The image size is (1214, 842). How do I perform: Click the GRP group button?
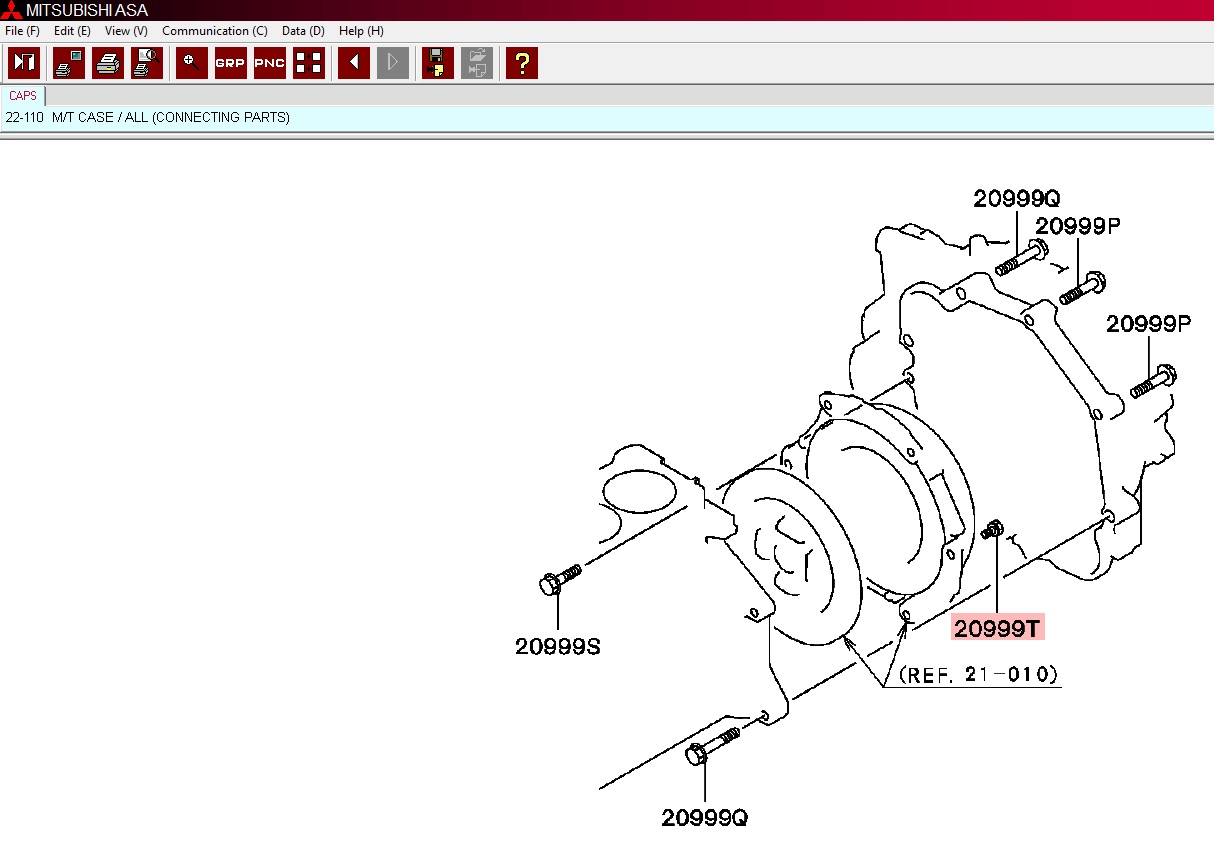click(x=231, y=63)
